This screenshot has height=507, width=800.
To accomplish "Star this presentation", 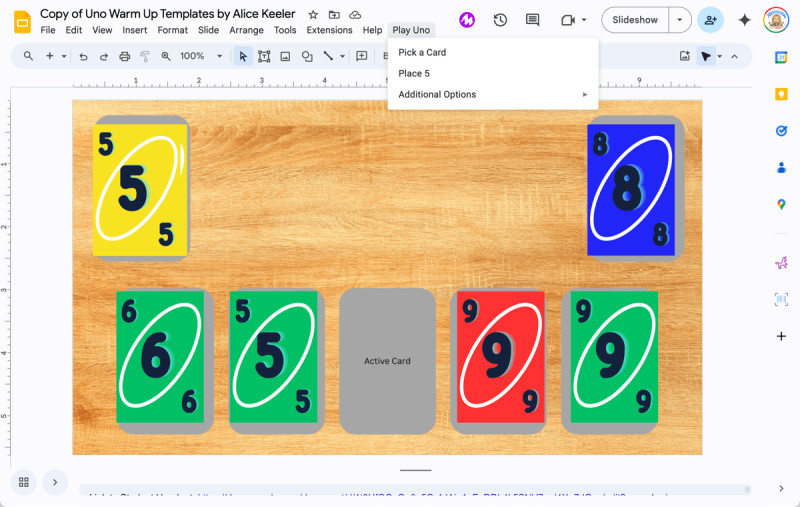I will [x=313, y=15].
